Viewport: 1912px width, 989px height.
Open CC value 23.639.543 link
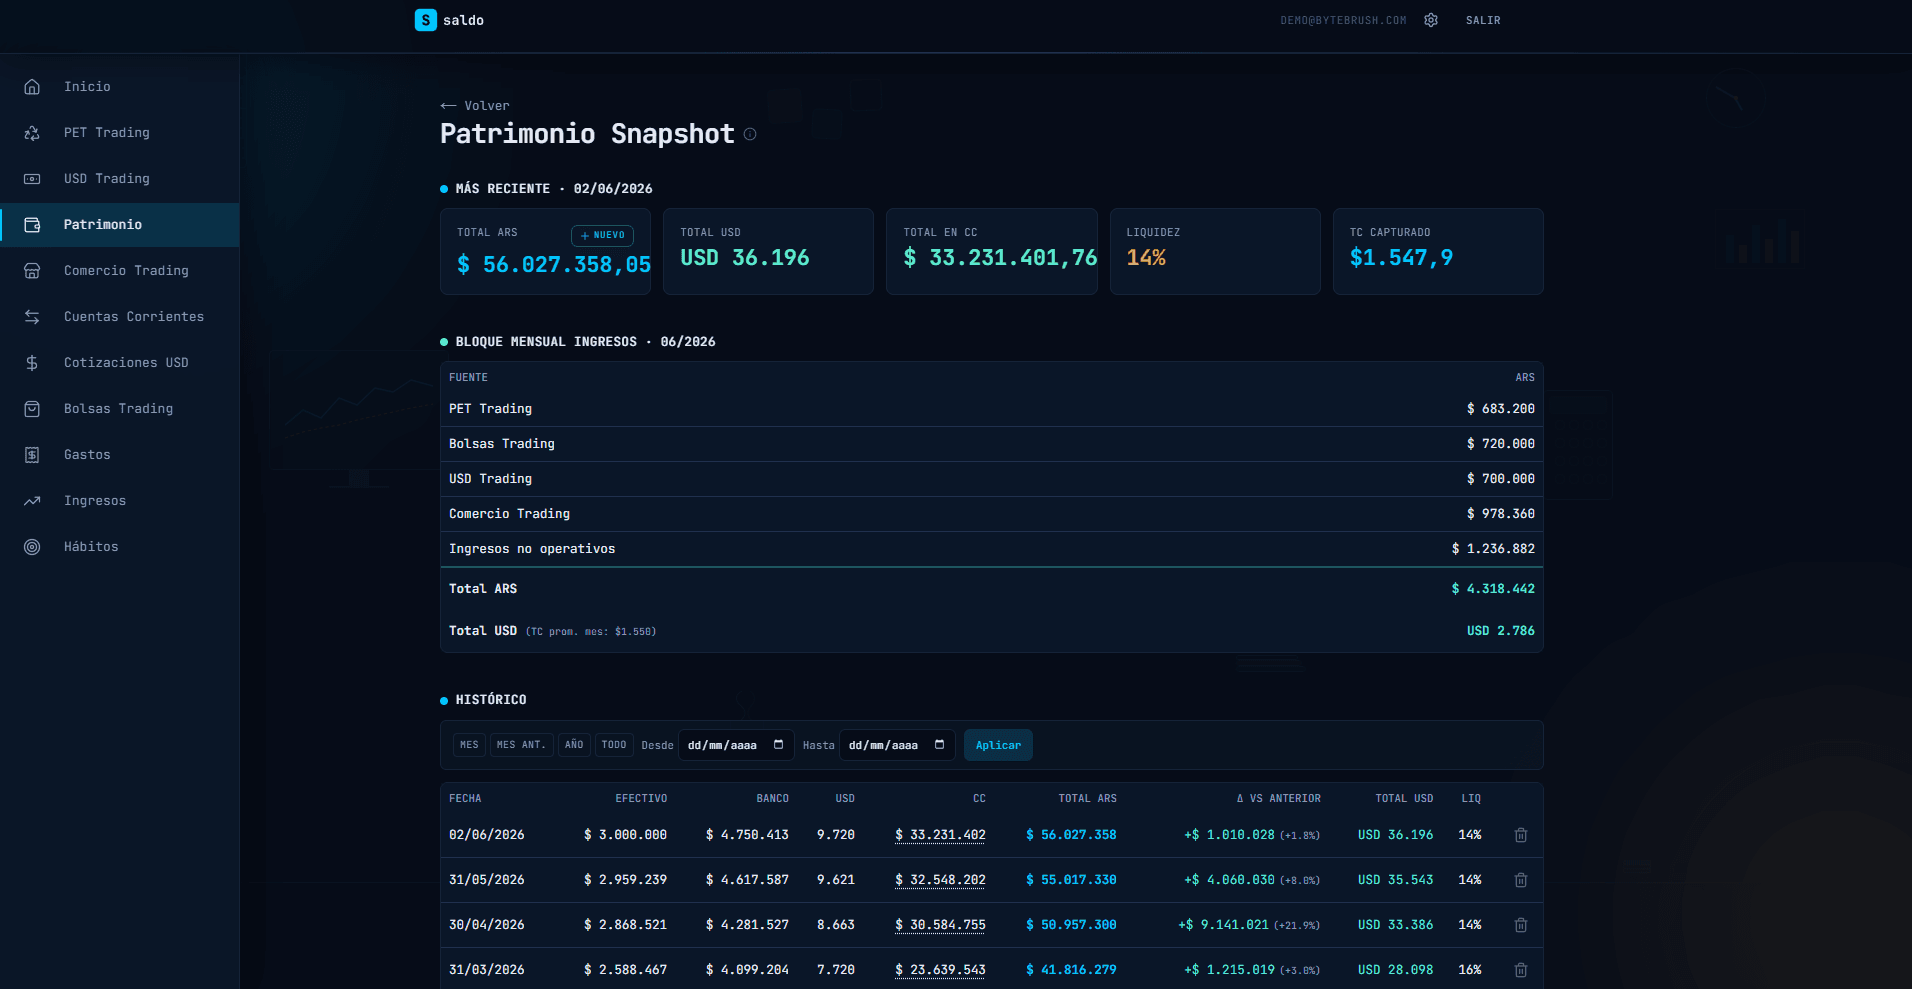tap(940, 970)
